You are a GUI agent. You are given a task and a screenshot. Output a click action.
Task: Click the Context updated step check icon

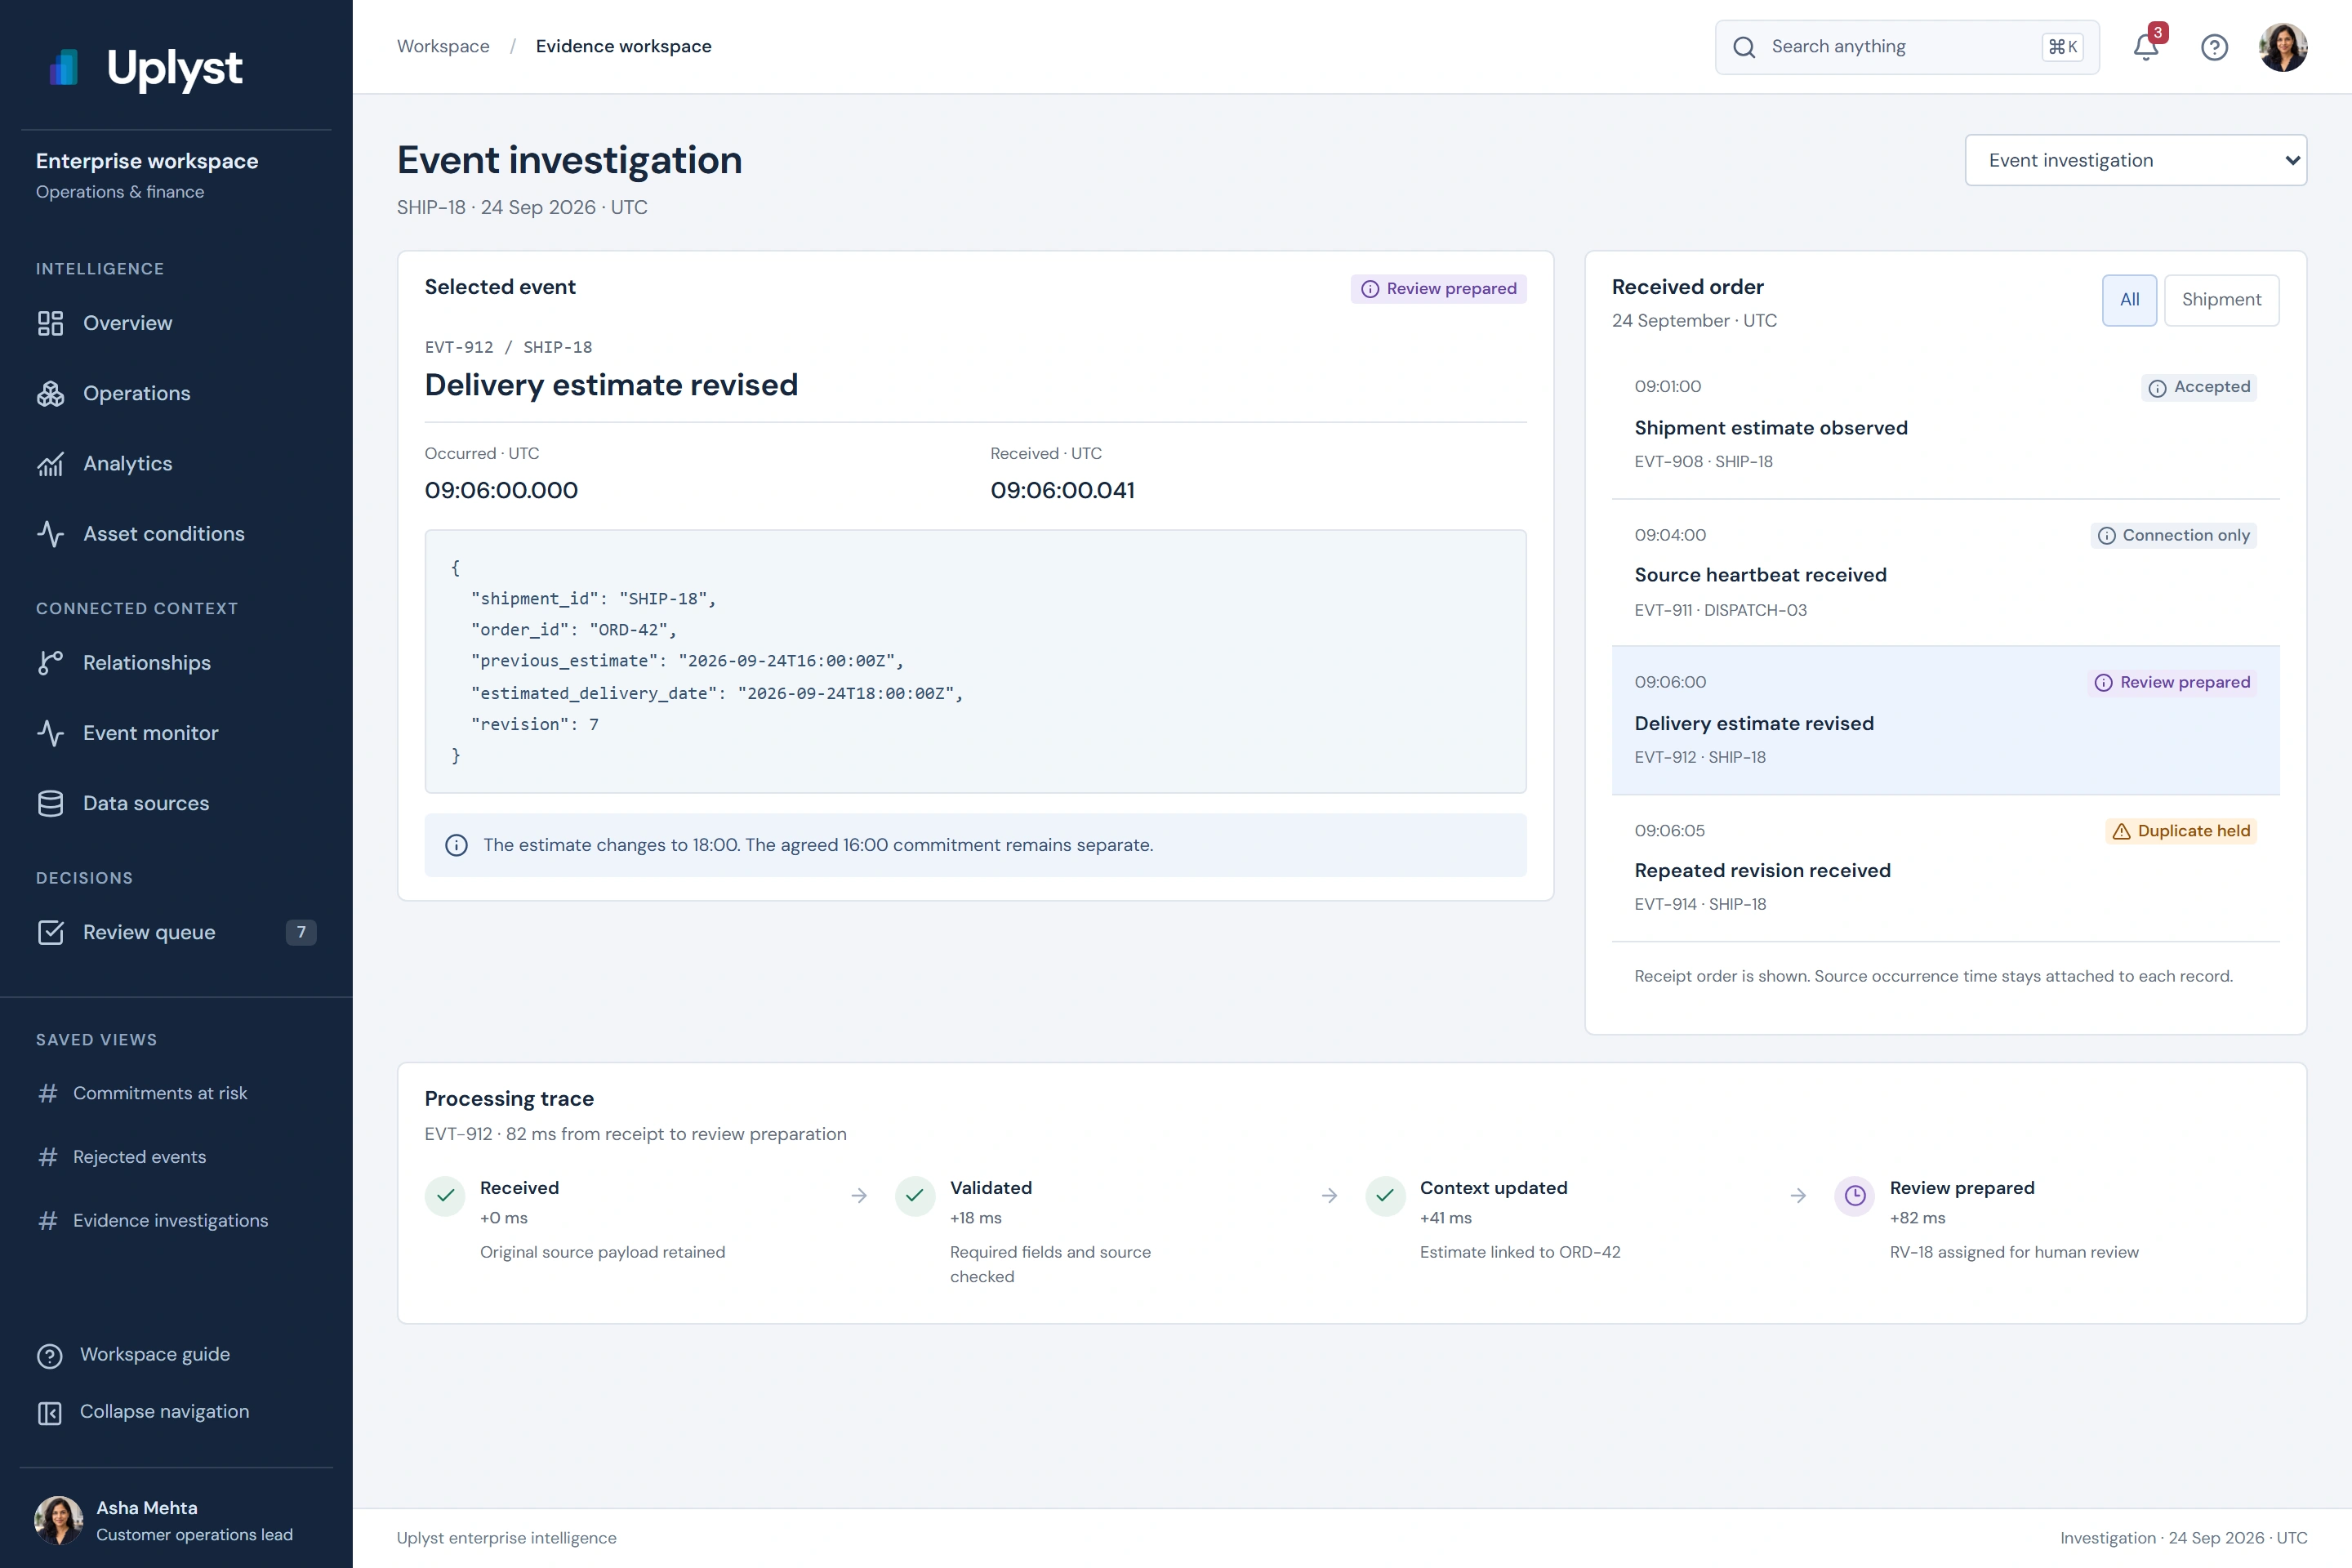(1384, 1196)
